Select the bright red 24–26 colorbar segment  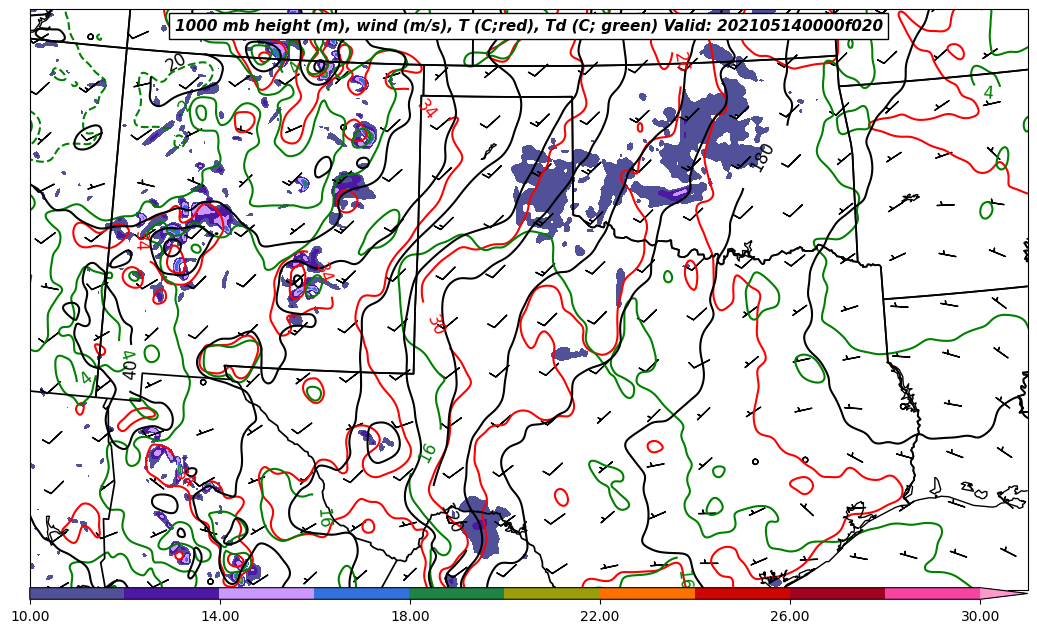coord(742,593)
